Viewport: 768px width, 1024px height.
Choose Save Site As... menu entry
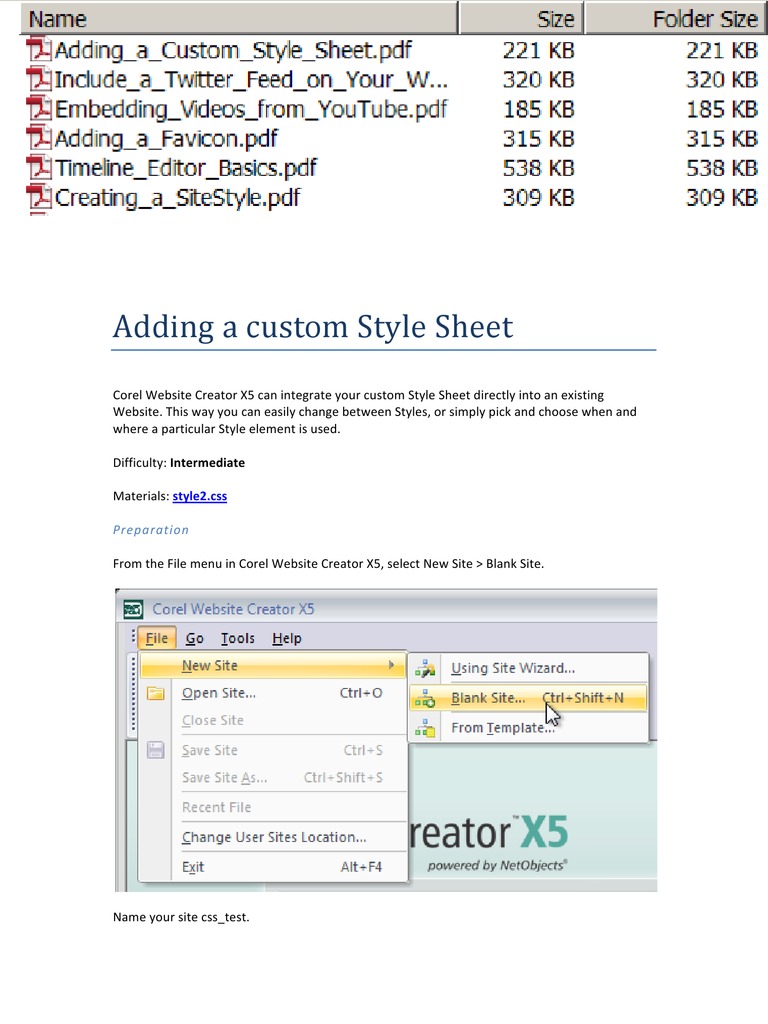click(274, 777)
